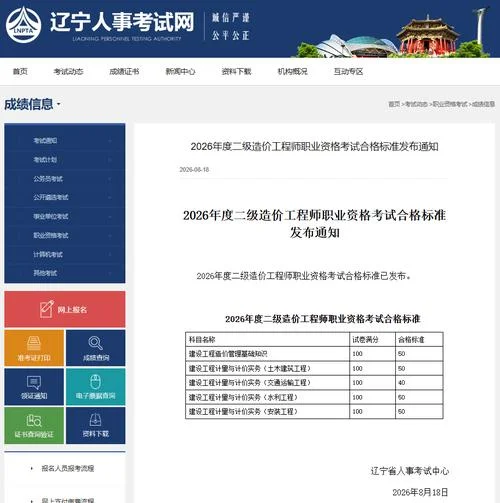Click the 准考证打印 printer icon
Viewport: 500px width, 503px height.
[x=34, y=343]
